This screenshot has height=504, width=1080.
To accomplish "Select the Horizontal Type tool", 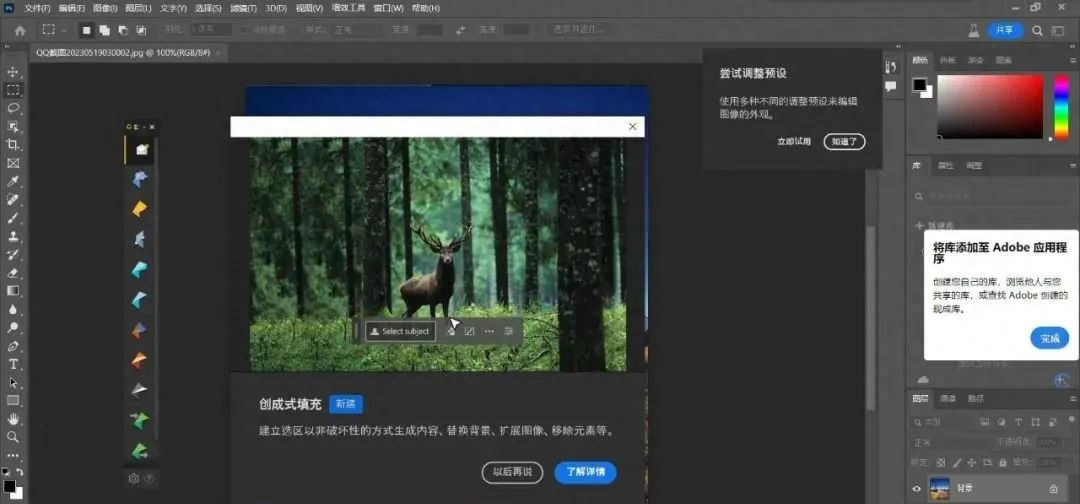I will (12, 364).
